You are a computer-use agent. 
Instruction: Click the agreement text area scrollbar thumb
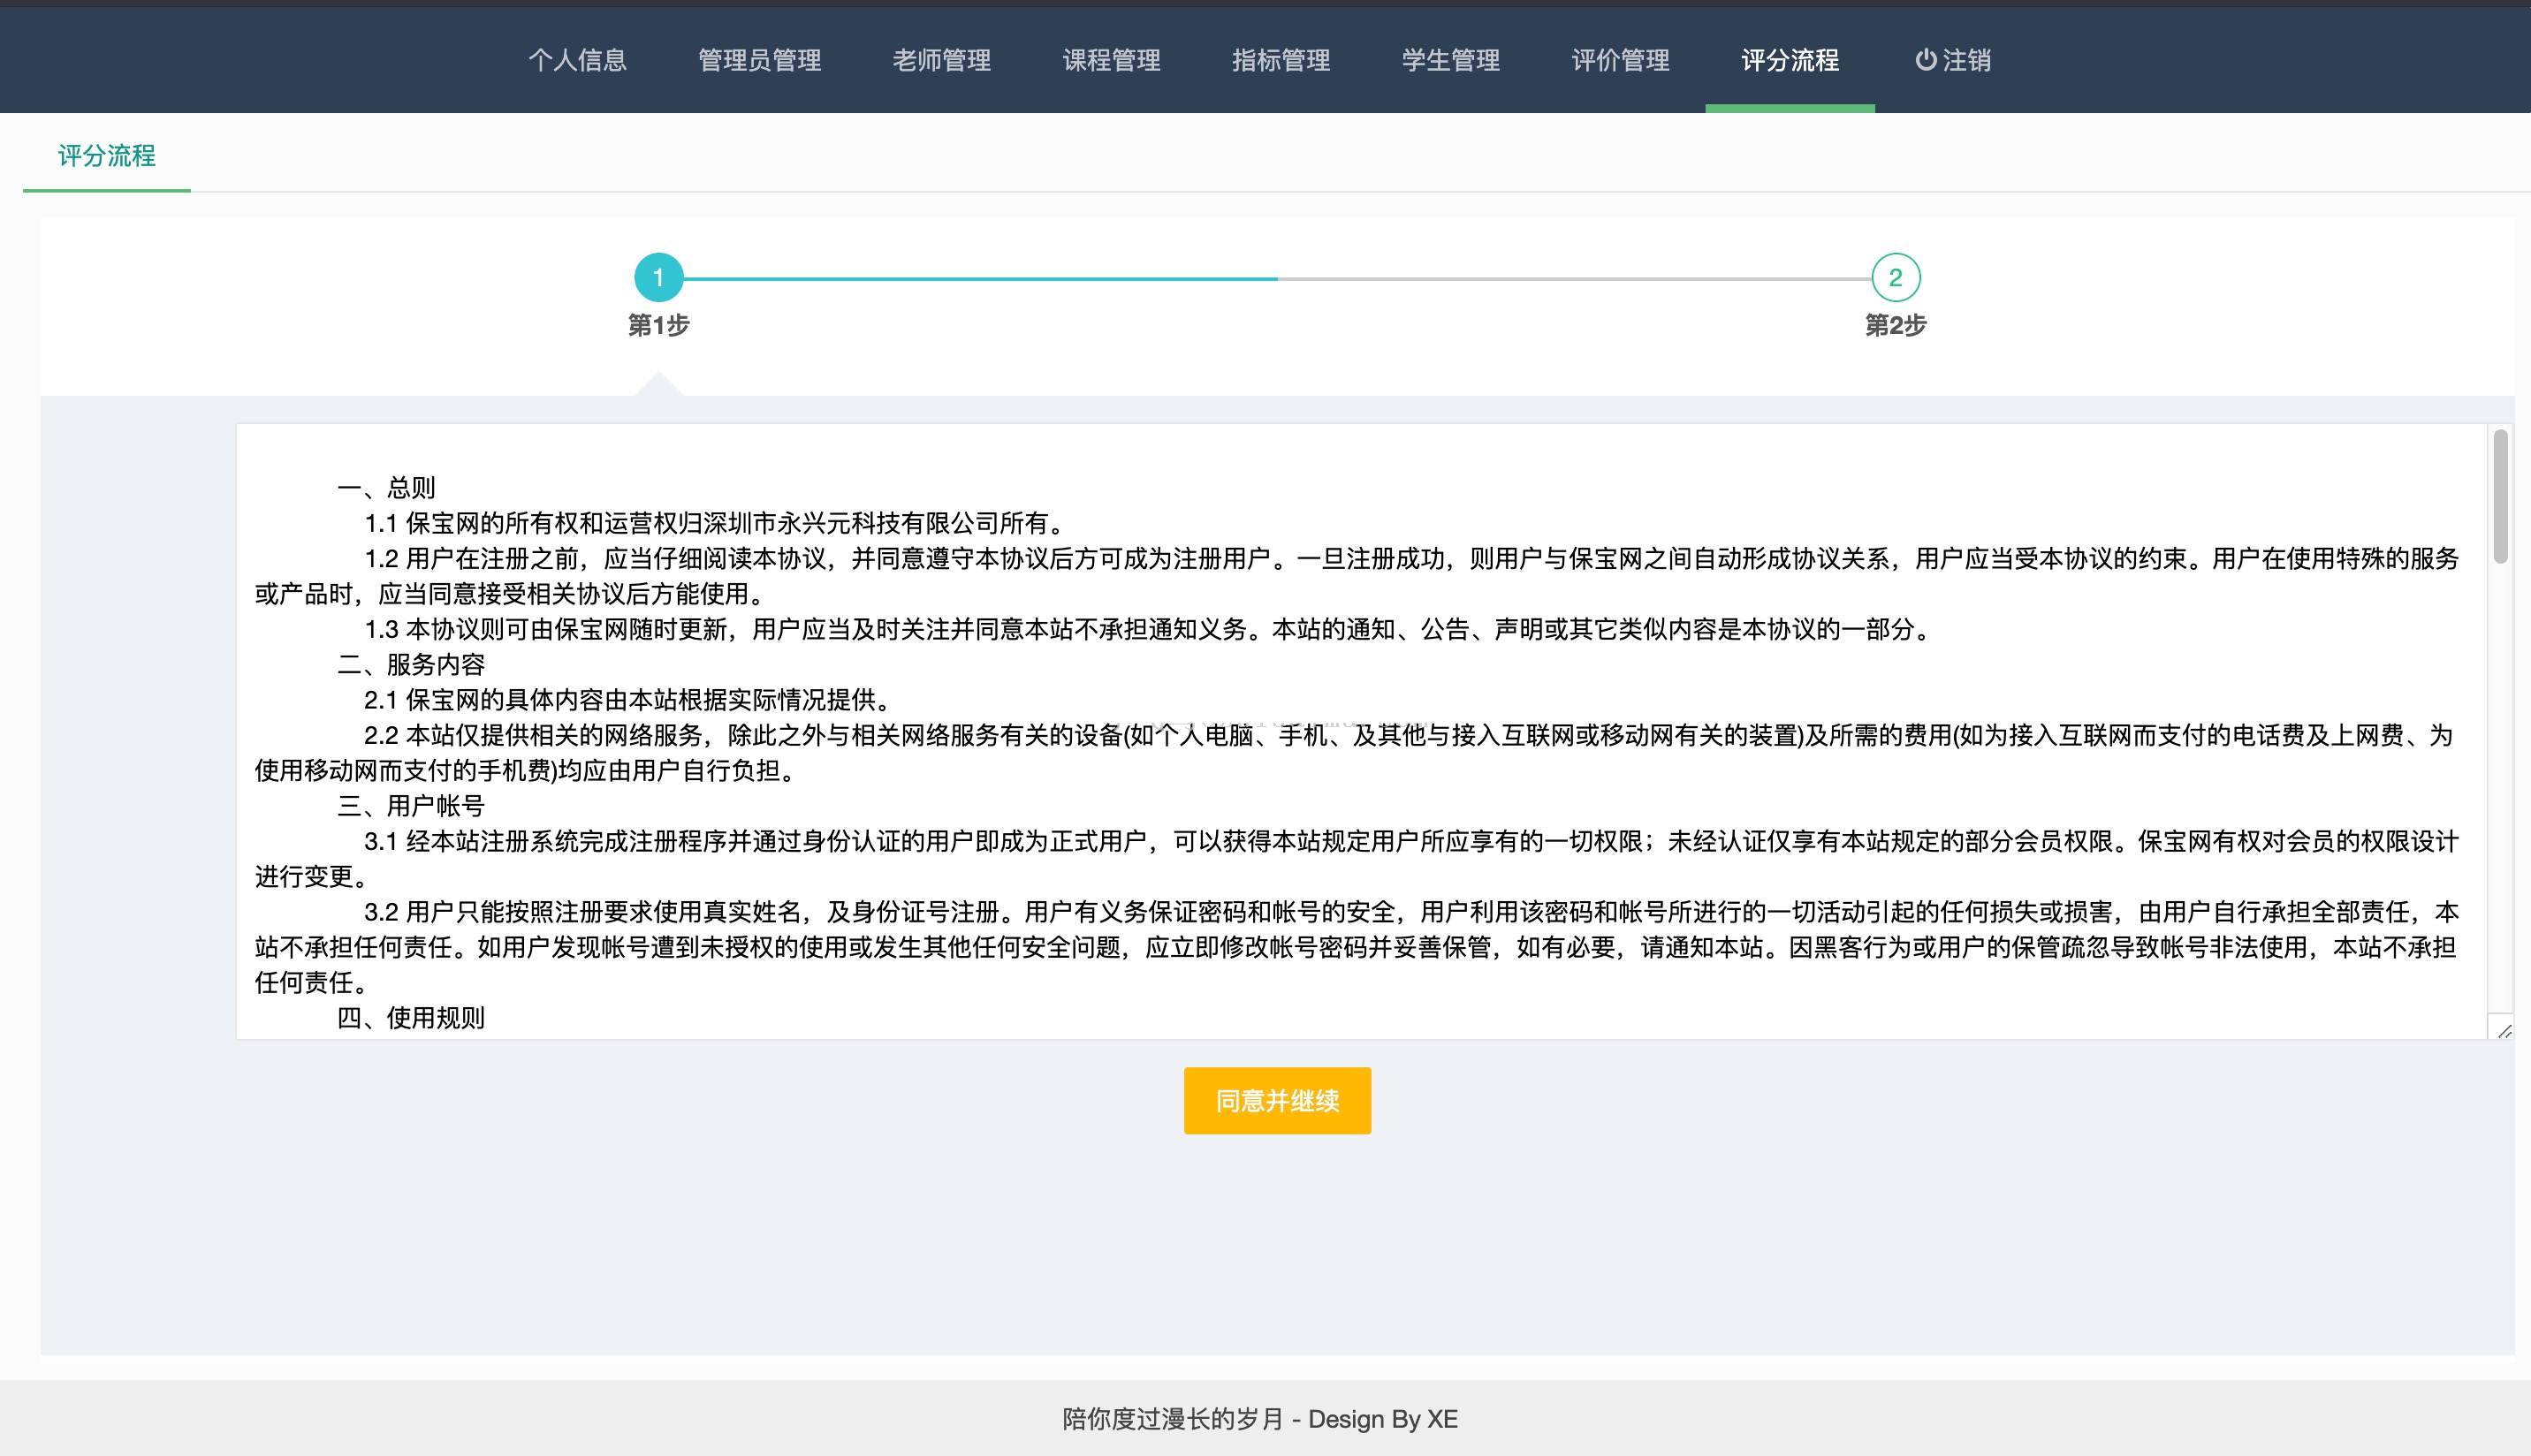[x=2500, y=496]
